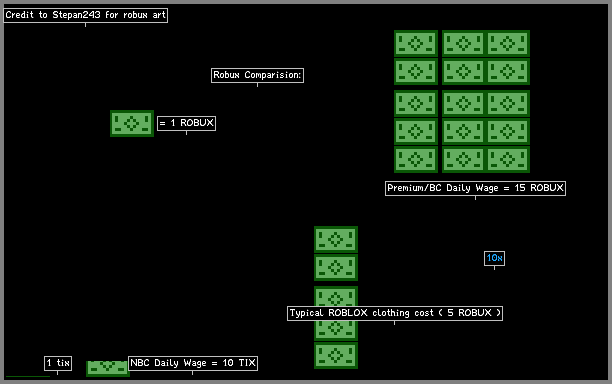Image resolution: width=612 pixels, height=384 pixels.
Task: Select the 'Robux Comparision:' title label
Action: 258,75
